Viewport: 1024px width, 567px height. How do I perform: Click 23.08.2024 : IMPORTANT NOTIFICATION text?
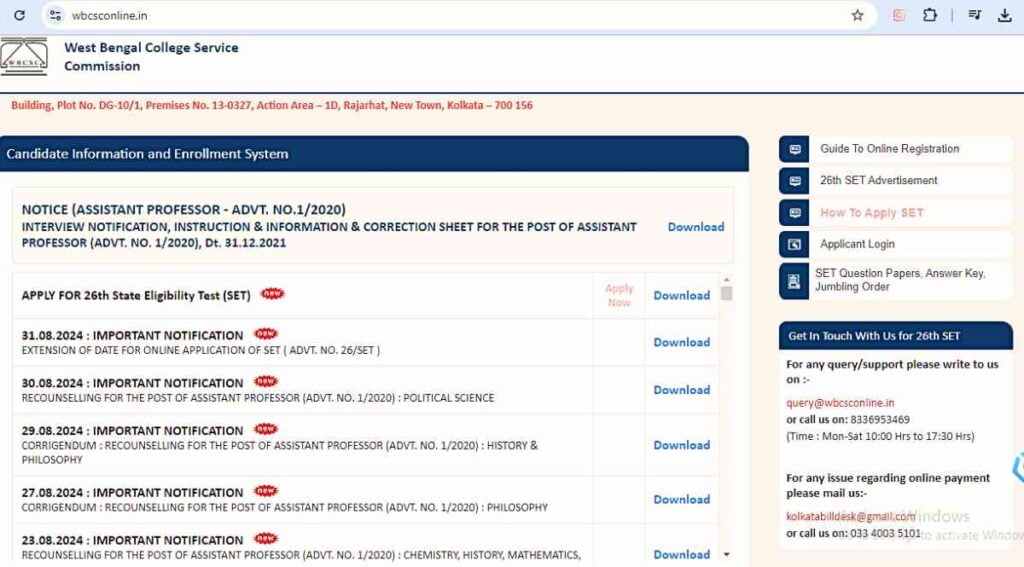pyautogui.click(x=132, y=541)
